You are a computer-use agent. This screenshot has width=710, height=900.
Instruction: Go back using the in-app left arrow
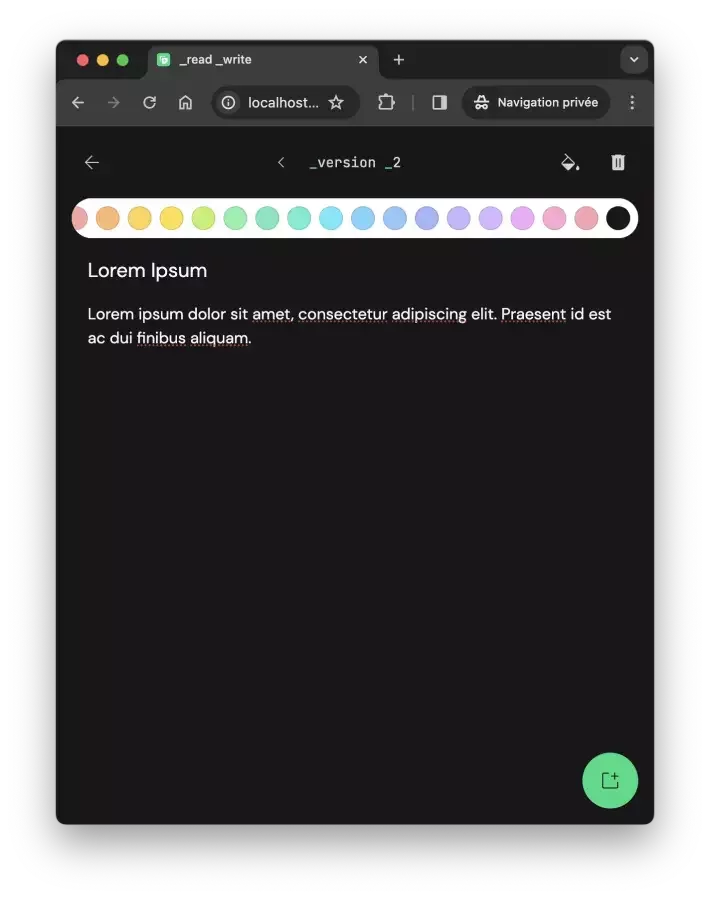tap(92, 162)
